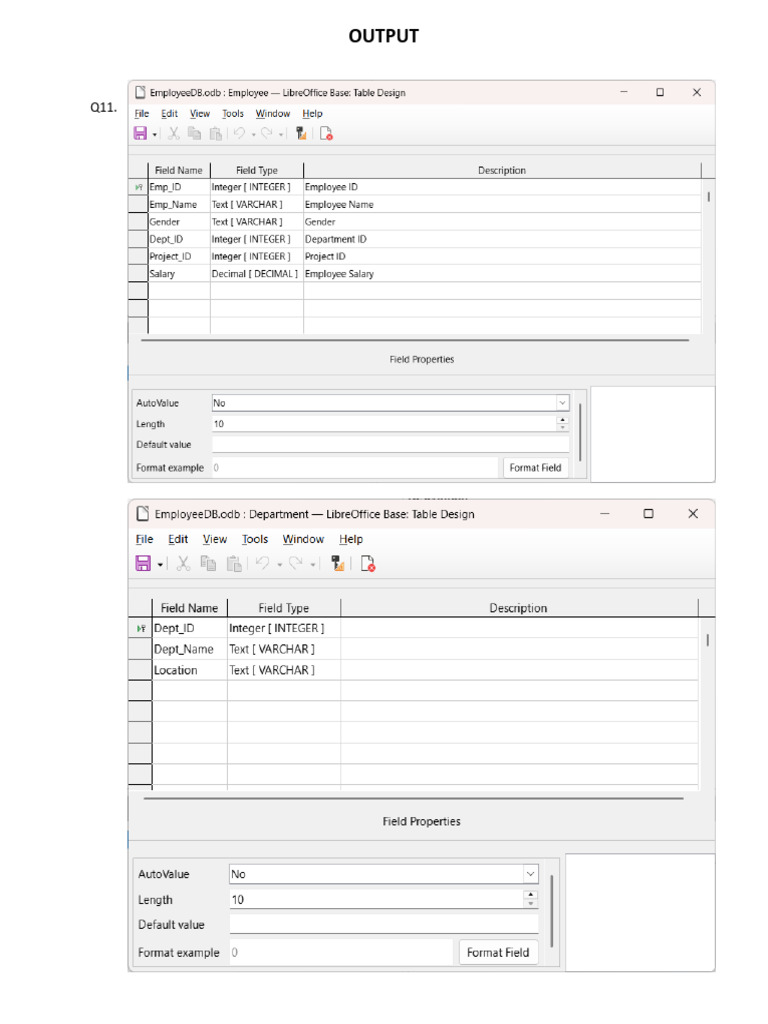The width and height of the screenshot is (768, 1024).
Task: Select the Emp_ID row via its primary key marker
Action: [x=138, y=187]
